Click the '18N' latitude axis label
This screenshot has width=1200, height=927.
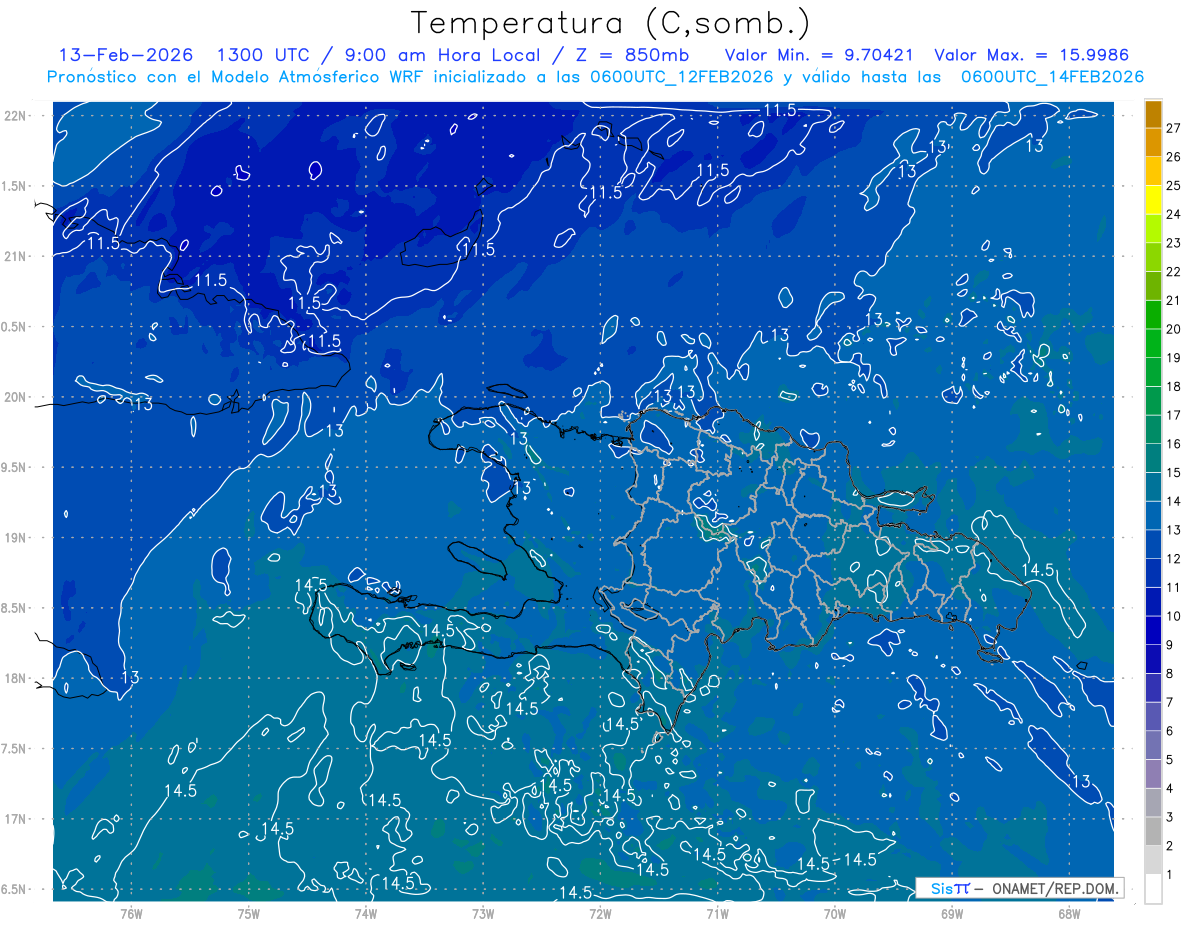pos(17,678)
